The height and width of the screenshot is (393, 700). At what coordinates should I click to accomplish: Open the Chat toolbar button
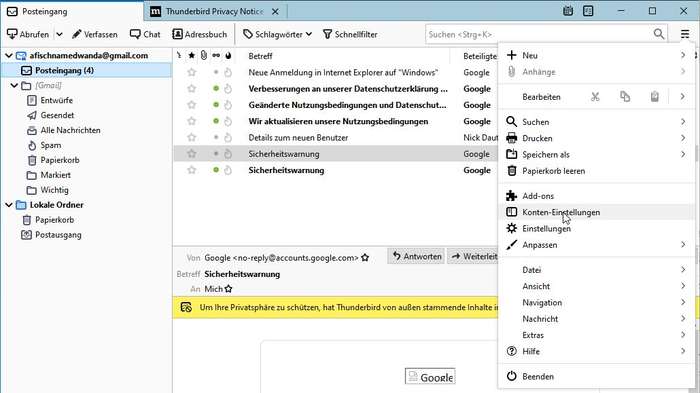click(x=145, y=34)
